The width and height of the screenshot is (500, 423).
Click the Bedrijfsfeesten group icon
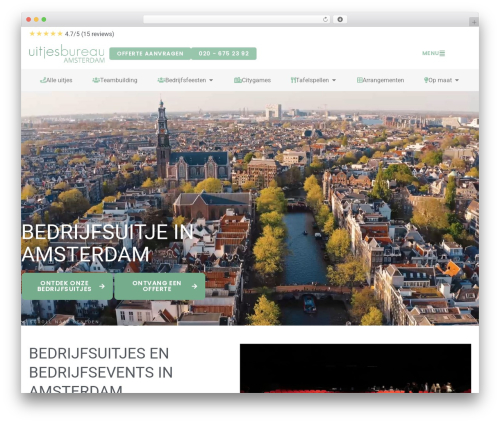[x=161, y=80]
